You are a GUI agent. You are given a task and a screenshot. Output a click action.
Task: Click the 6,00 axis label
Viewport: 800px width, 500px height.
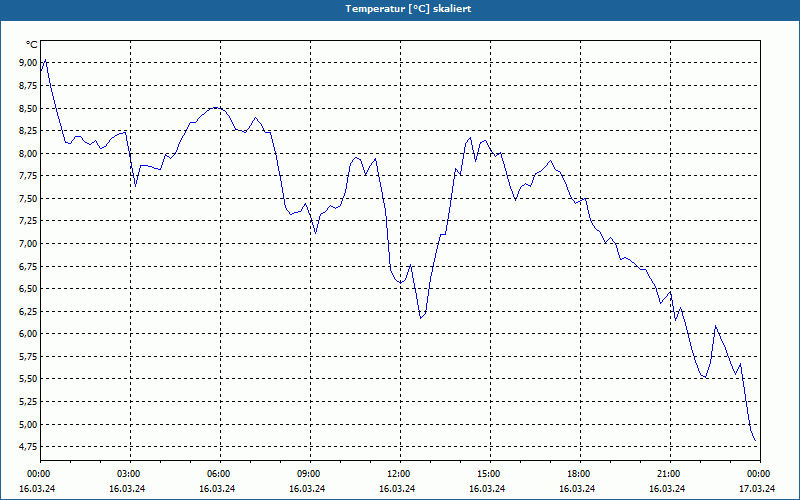28,334
